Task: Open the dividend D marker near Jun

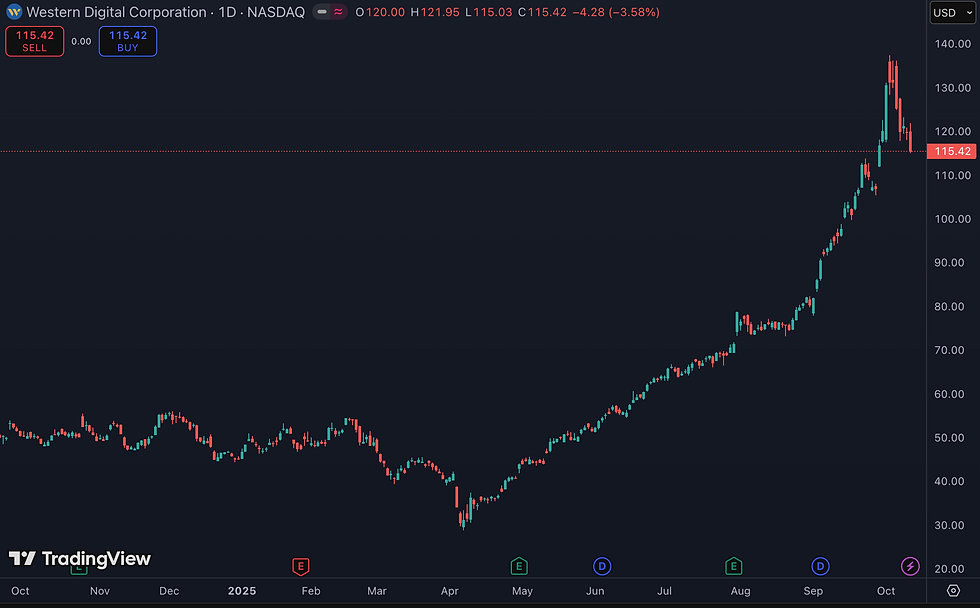Action: coord(602,567)
